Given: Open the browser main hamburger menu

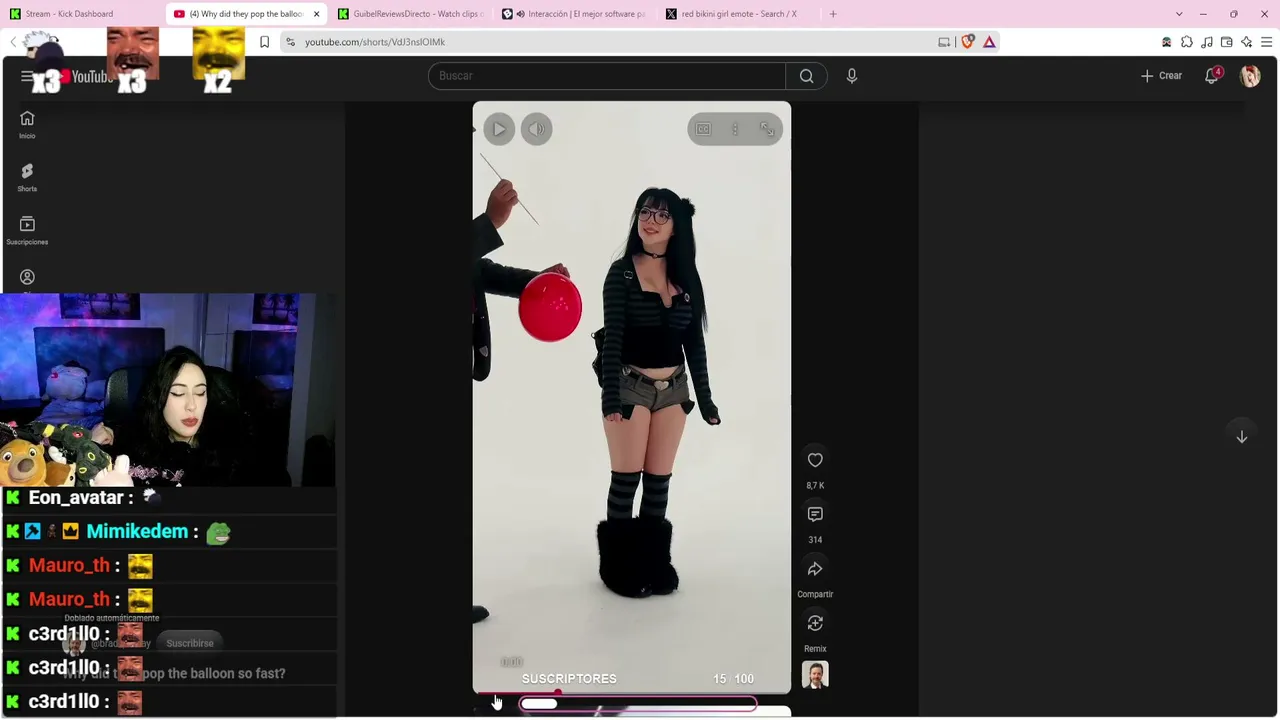Looking at the screenshot, I should tap(1266, 42).
